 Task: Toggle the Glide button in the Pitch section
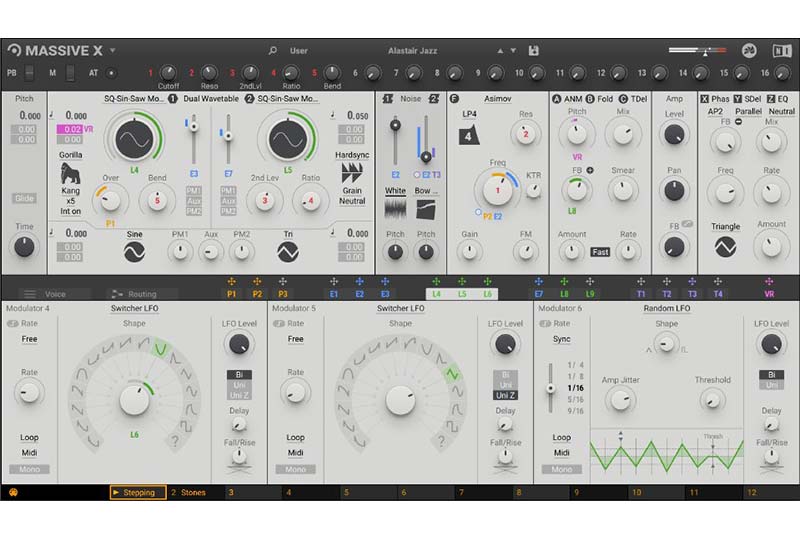coord(24,198)
